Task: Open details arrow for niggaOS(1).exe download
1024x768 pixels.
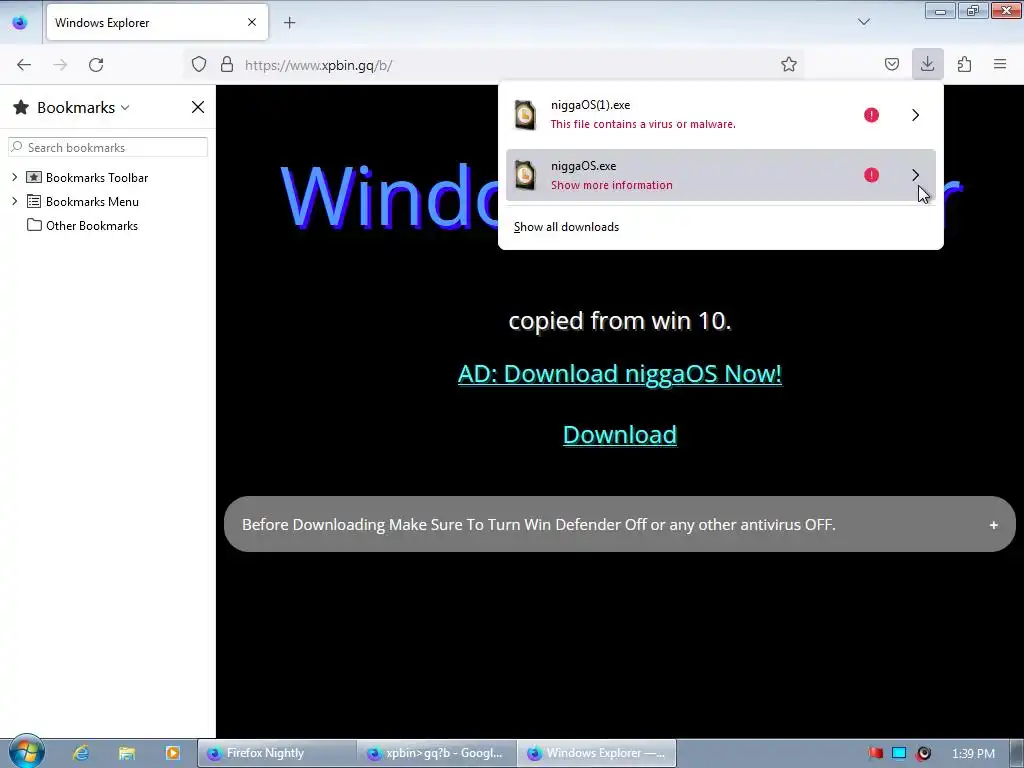Action: pyautogui.click(x=915, y=115)
